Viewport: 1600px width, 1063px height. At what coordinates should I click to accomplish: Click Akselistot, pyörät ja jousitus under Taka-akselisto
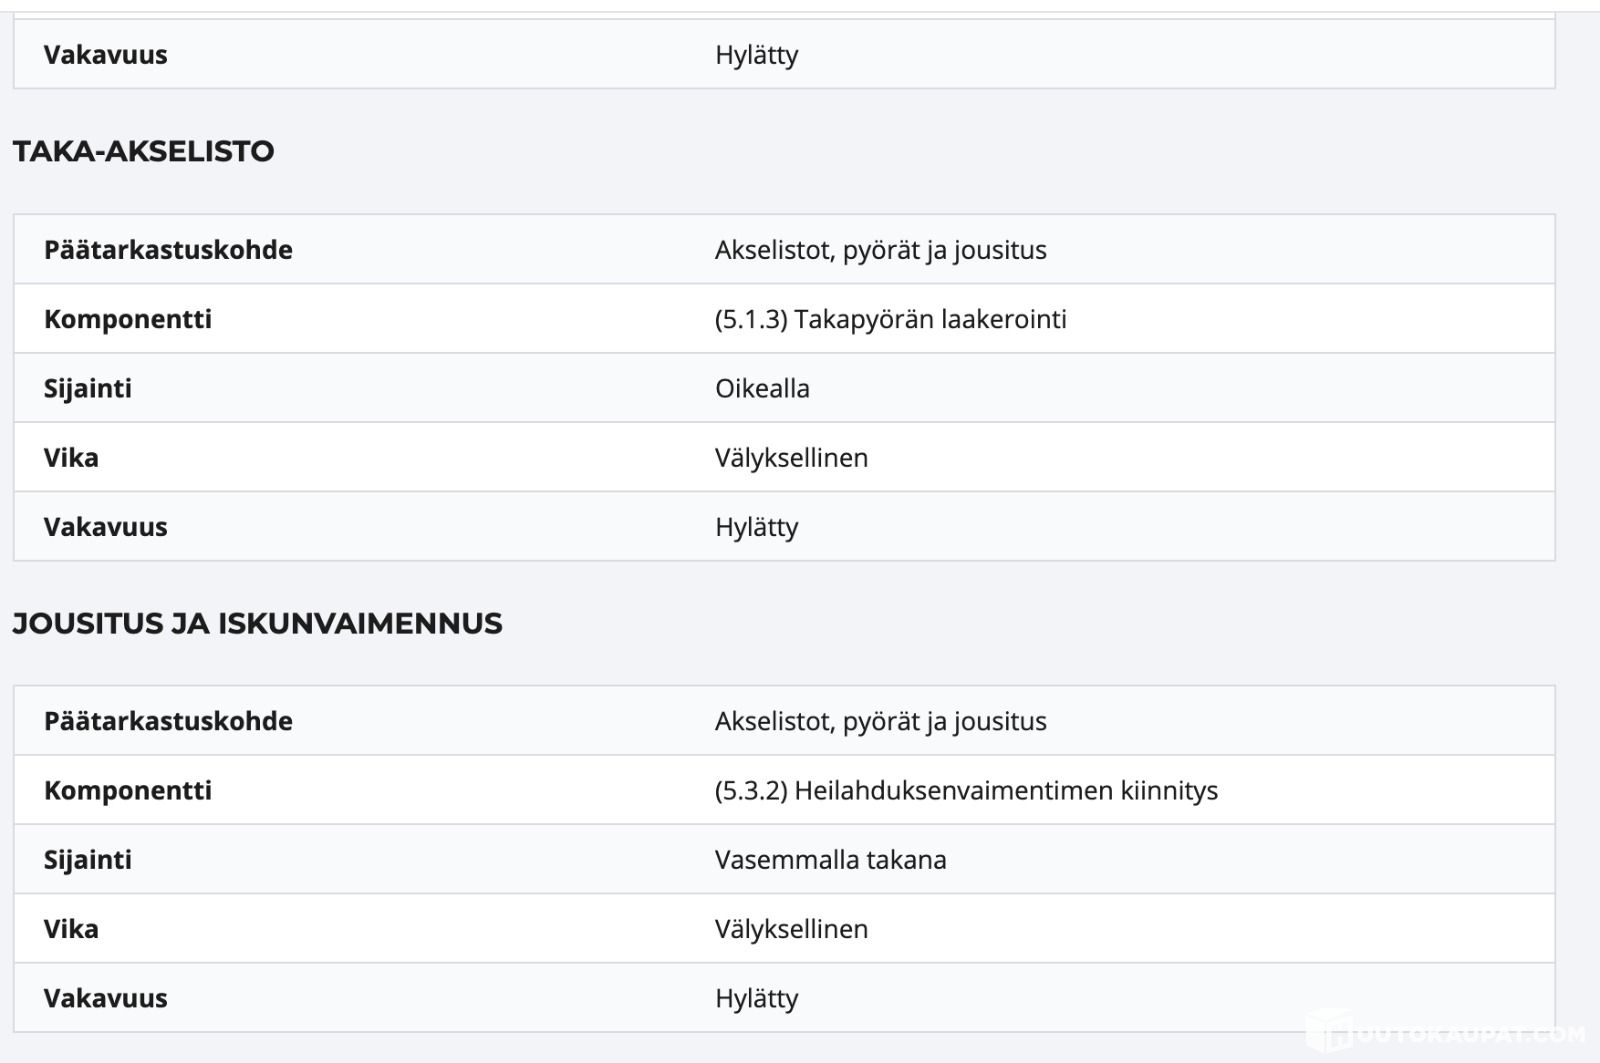point(880,249)
